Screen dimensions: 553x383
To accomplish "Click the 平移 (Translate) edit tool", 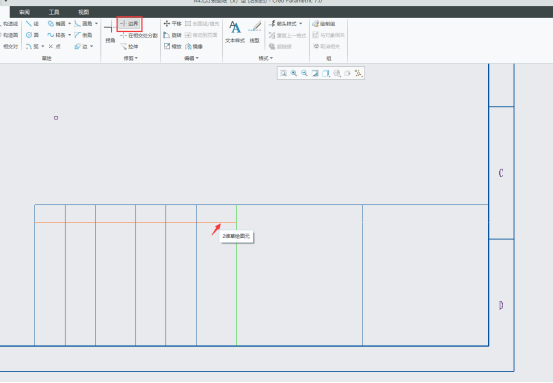I will click(172, 24).
